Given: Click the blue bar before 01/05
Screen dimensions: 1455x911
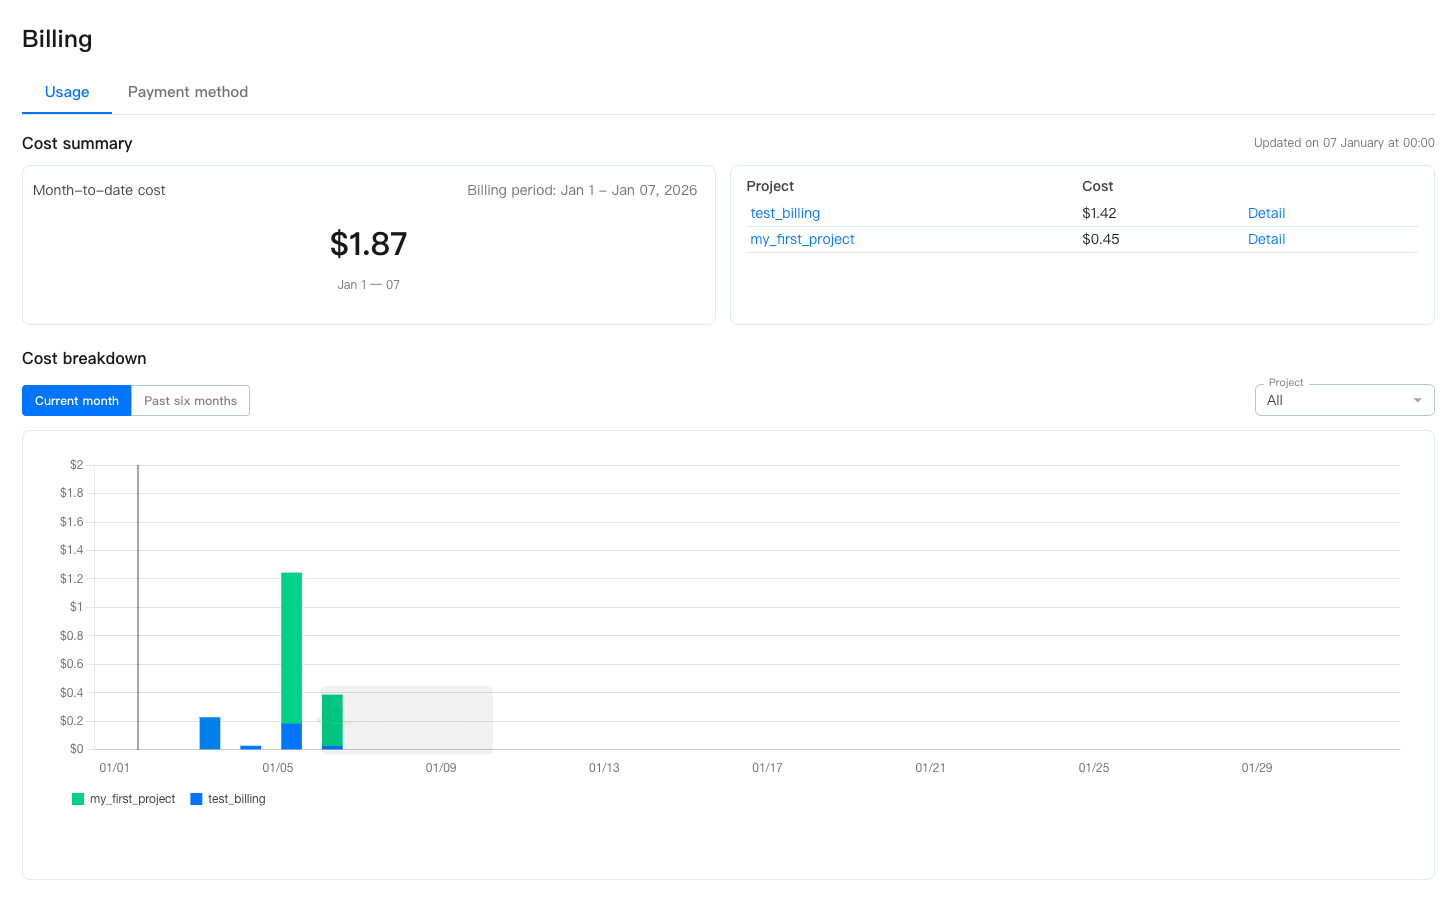Looking at the screenshot, I should [210, 733].
